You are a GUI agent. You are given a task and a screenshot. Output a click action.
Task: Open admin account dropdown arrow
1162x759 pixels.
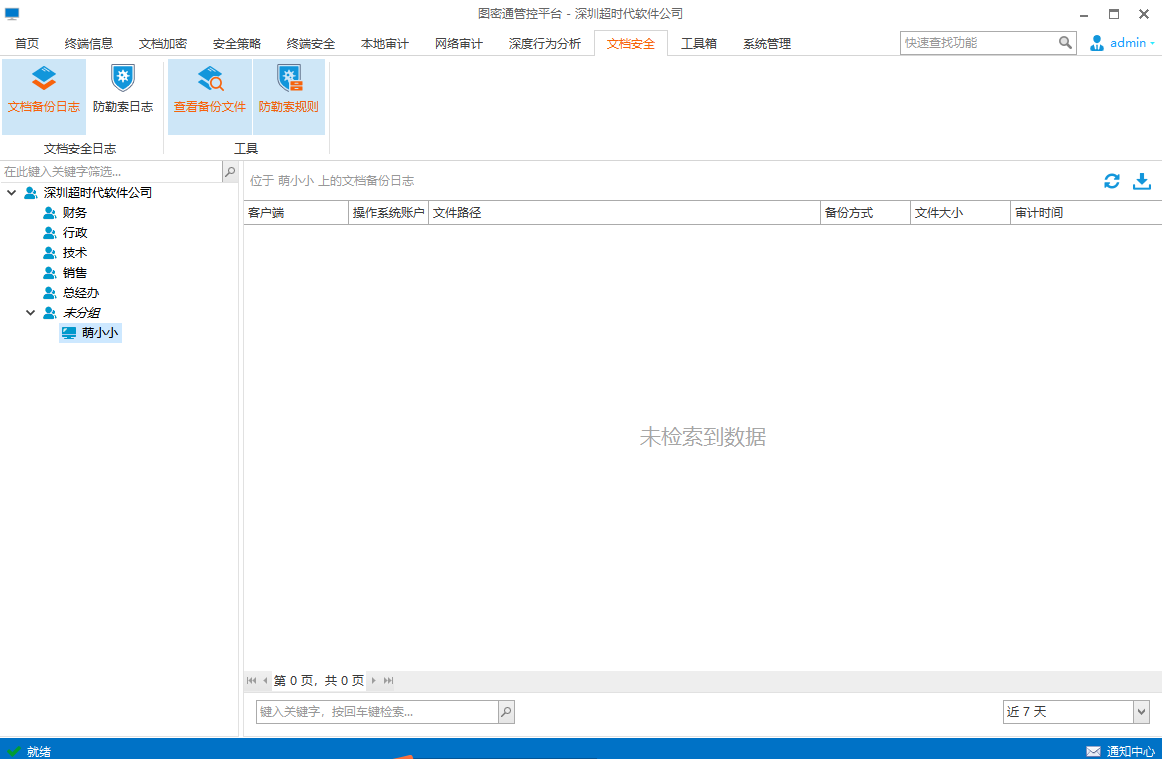(1152, 44)
